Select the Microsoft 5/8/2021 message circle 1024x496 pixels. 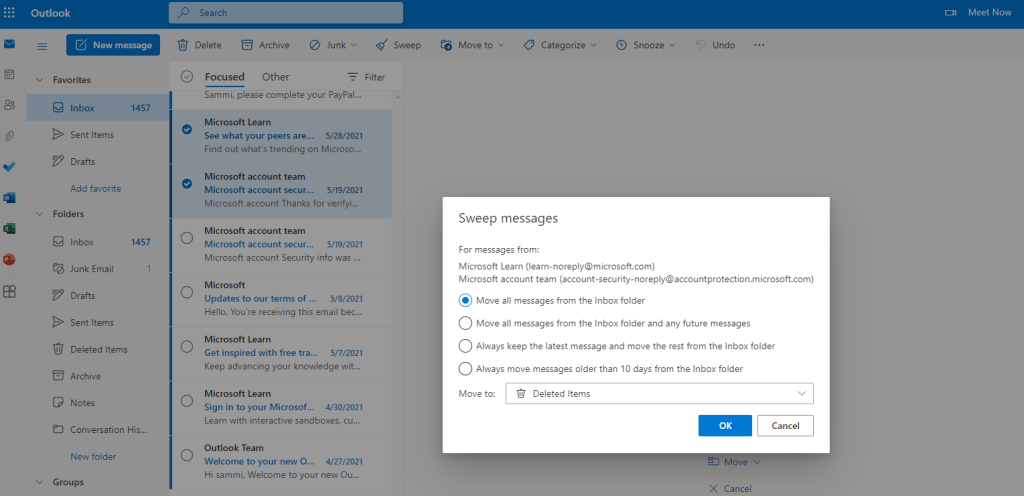(187, 292)
